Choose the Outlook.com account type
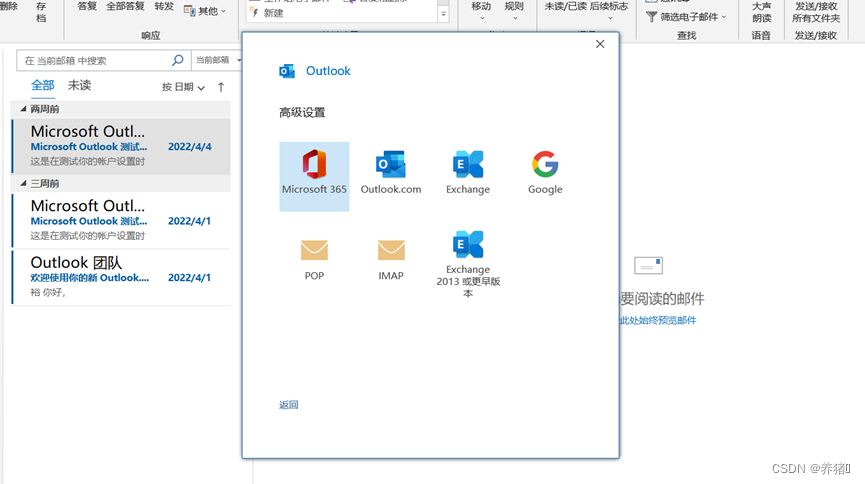865x484 pixels. coord(391,173)
